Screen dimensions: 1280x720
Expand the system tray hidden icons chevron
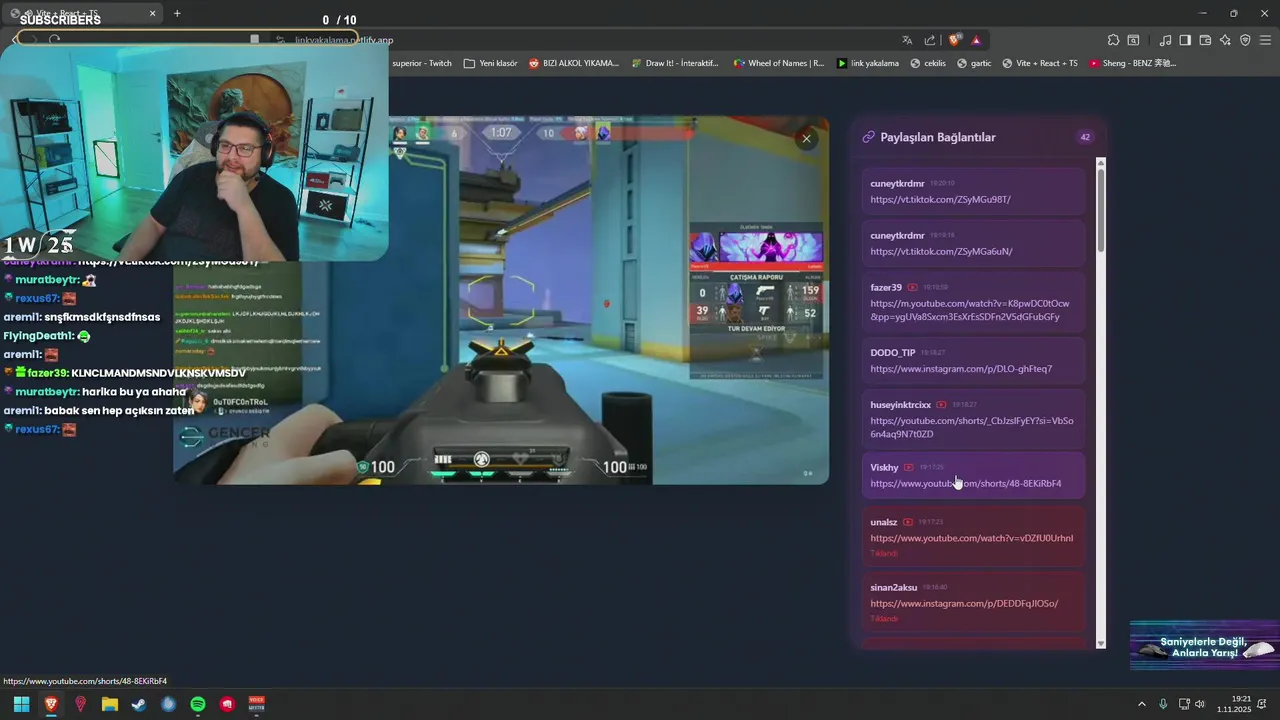coord(1141,704)
